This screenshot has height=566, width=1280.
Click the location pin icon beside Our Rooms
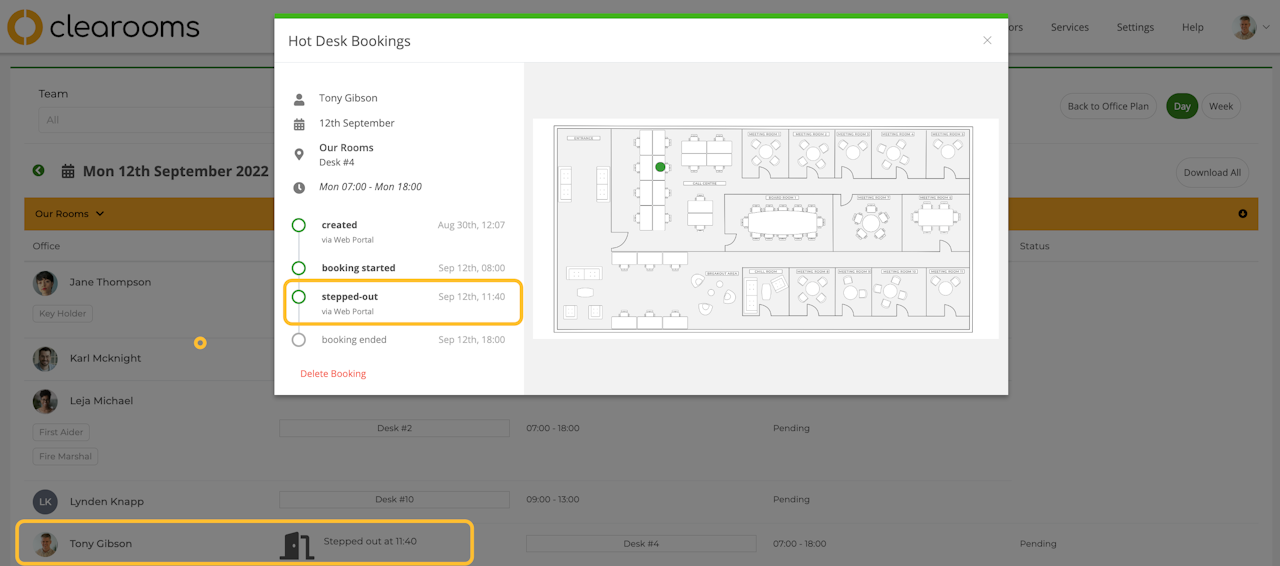click(299, 154)
